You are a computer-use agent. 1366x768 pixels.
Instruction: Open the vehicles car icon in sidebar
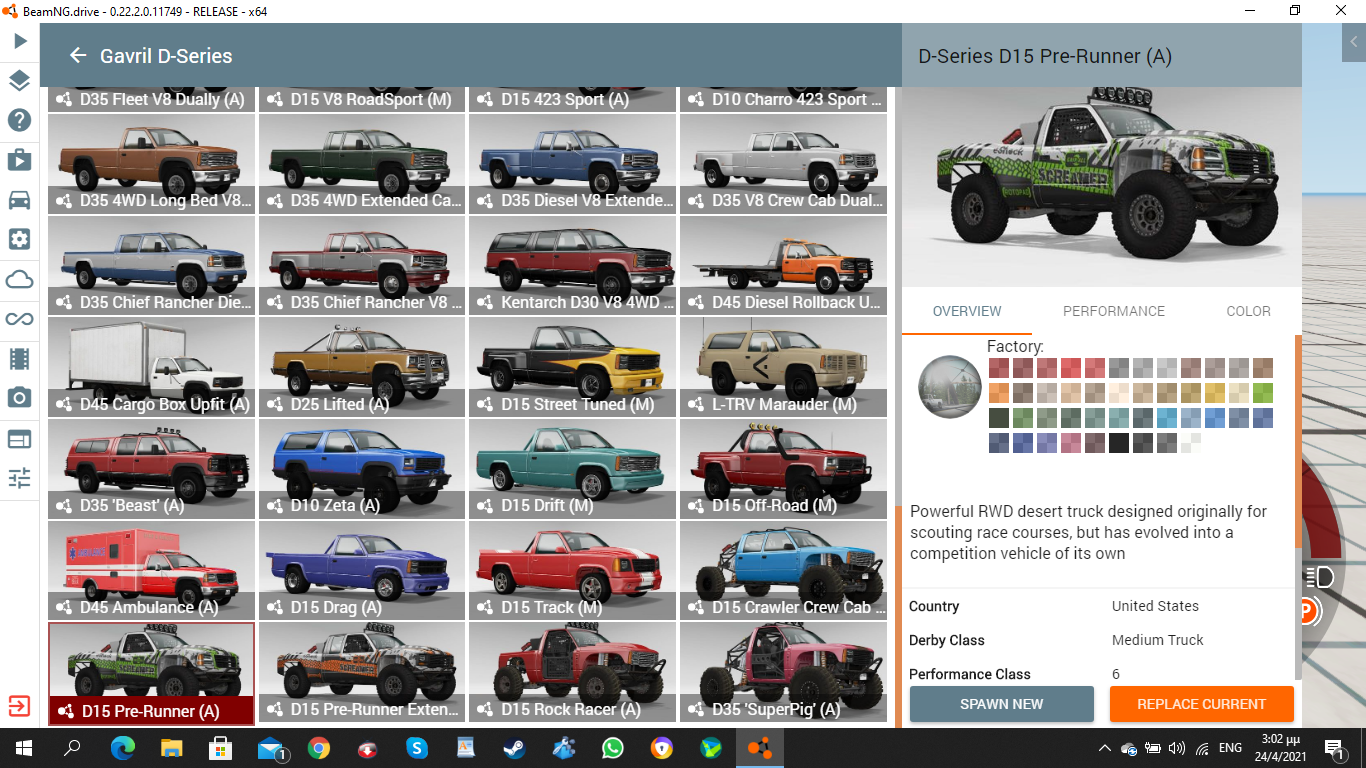pos(20,199)
